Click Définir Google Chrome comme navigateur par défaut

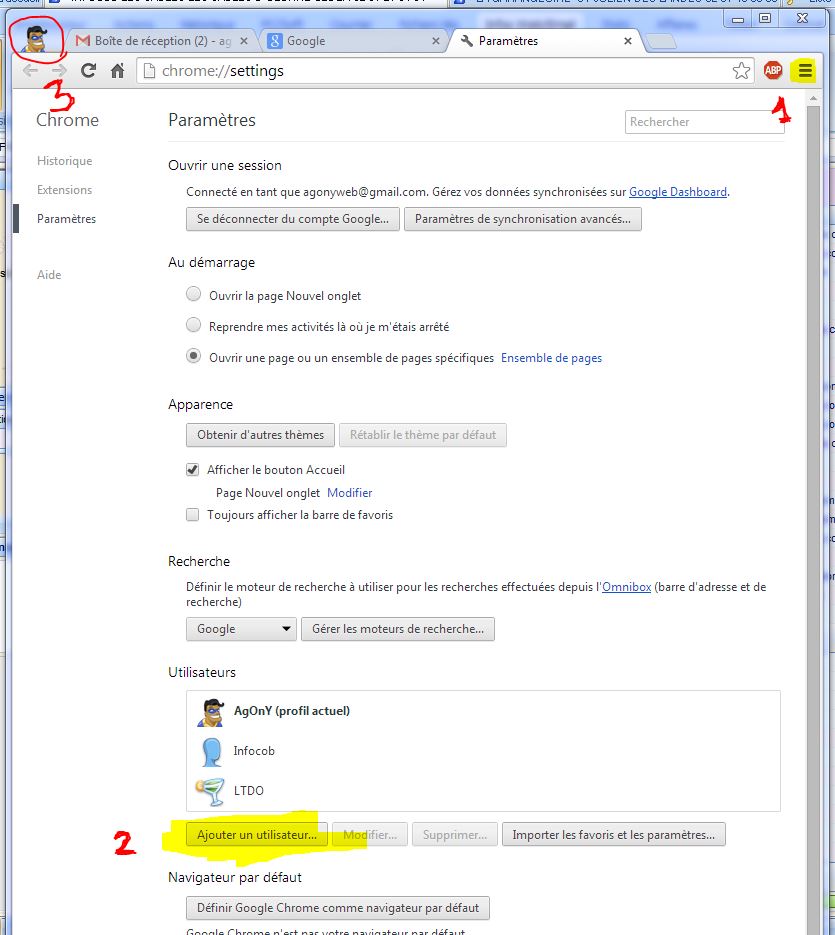coord(338,908)
